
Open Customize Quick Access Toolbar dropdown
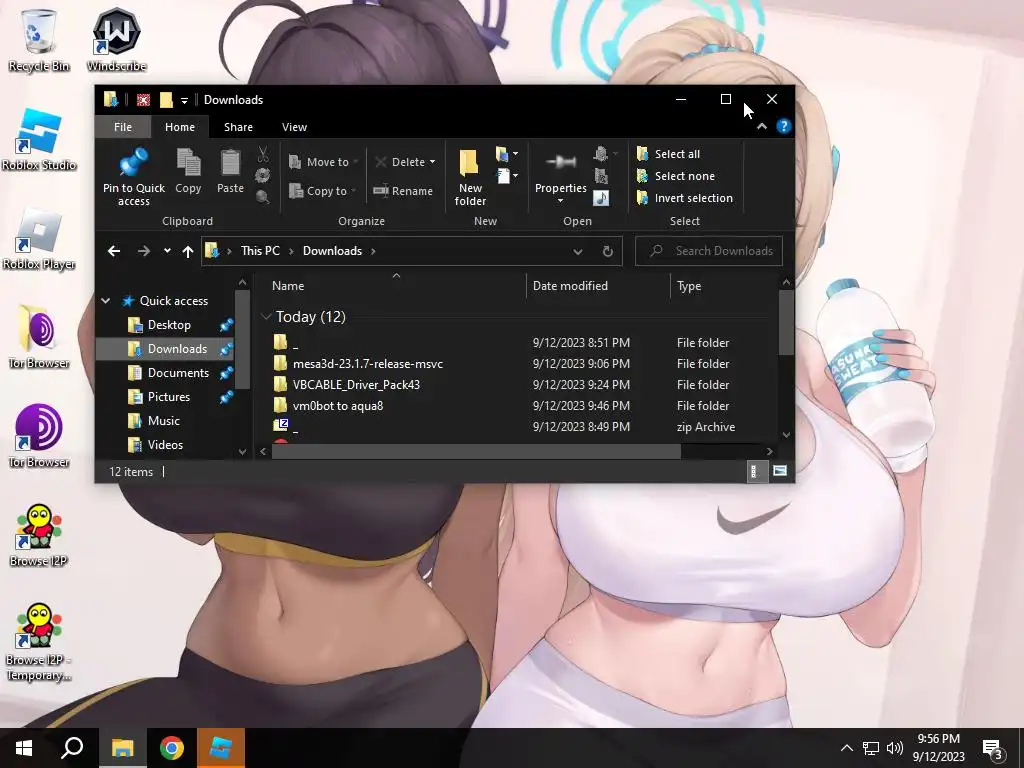[184, 100]
